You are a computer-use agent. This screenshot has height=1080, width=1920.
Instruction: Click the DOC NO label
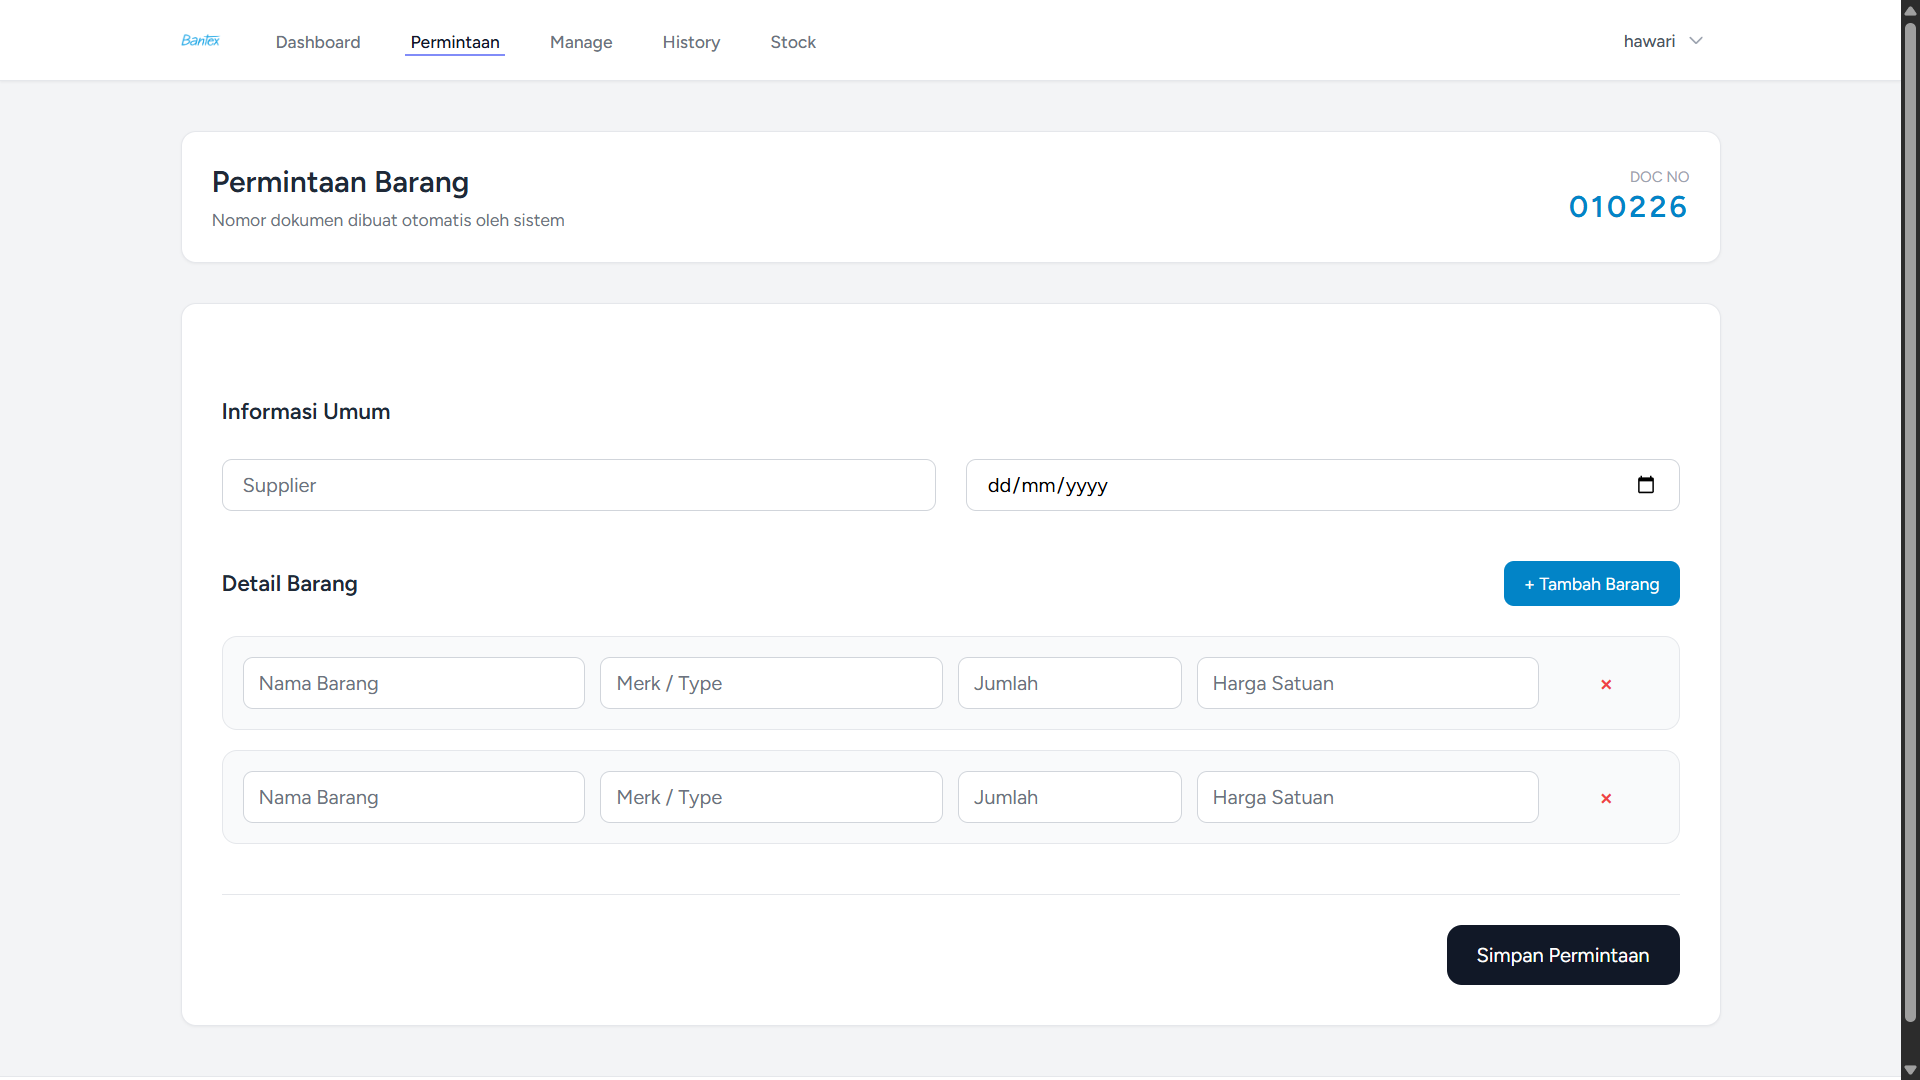pos(1659,177)
